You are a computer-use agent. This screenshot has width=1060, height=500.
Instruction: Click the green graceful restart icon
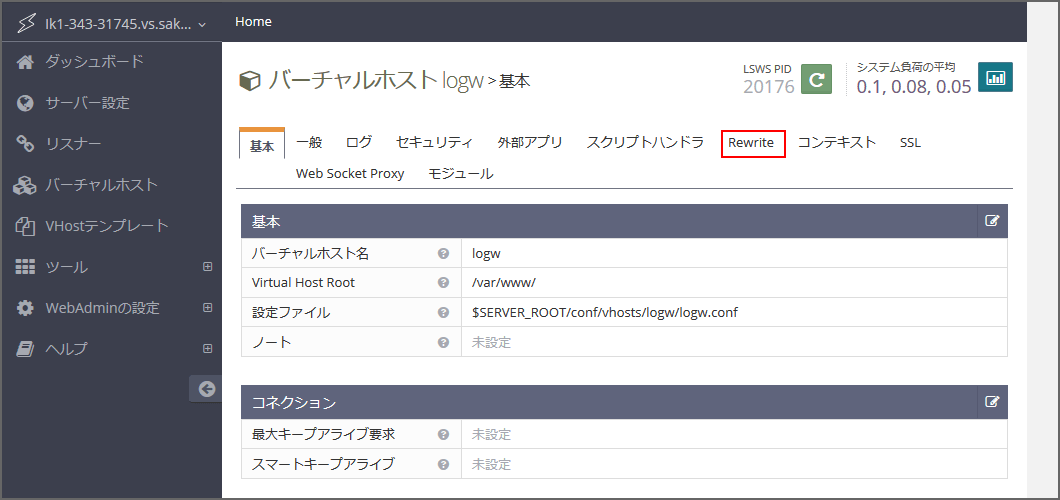(818, 79)
